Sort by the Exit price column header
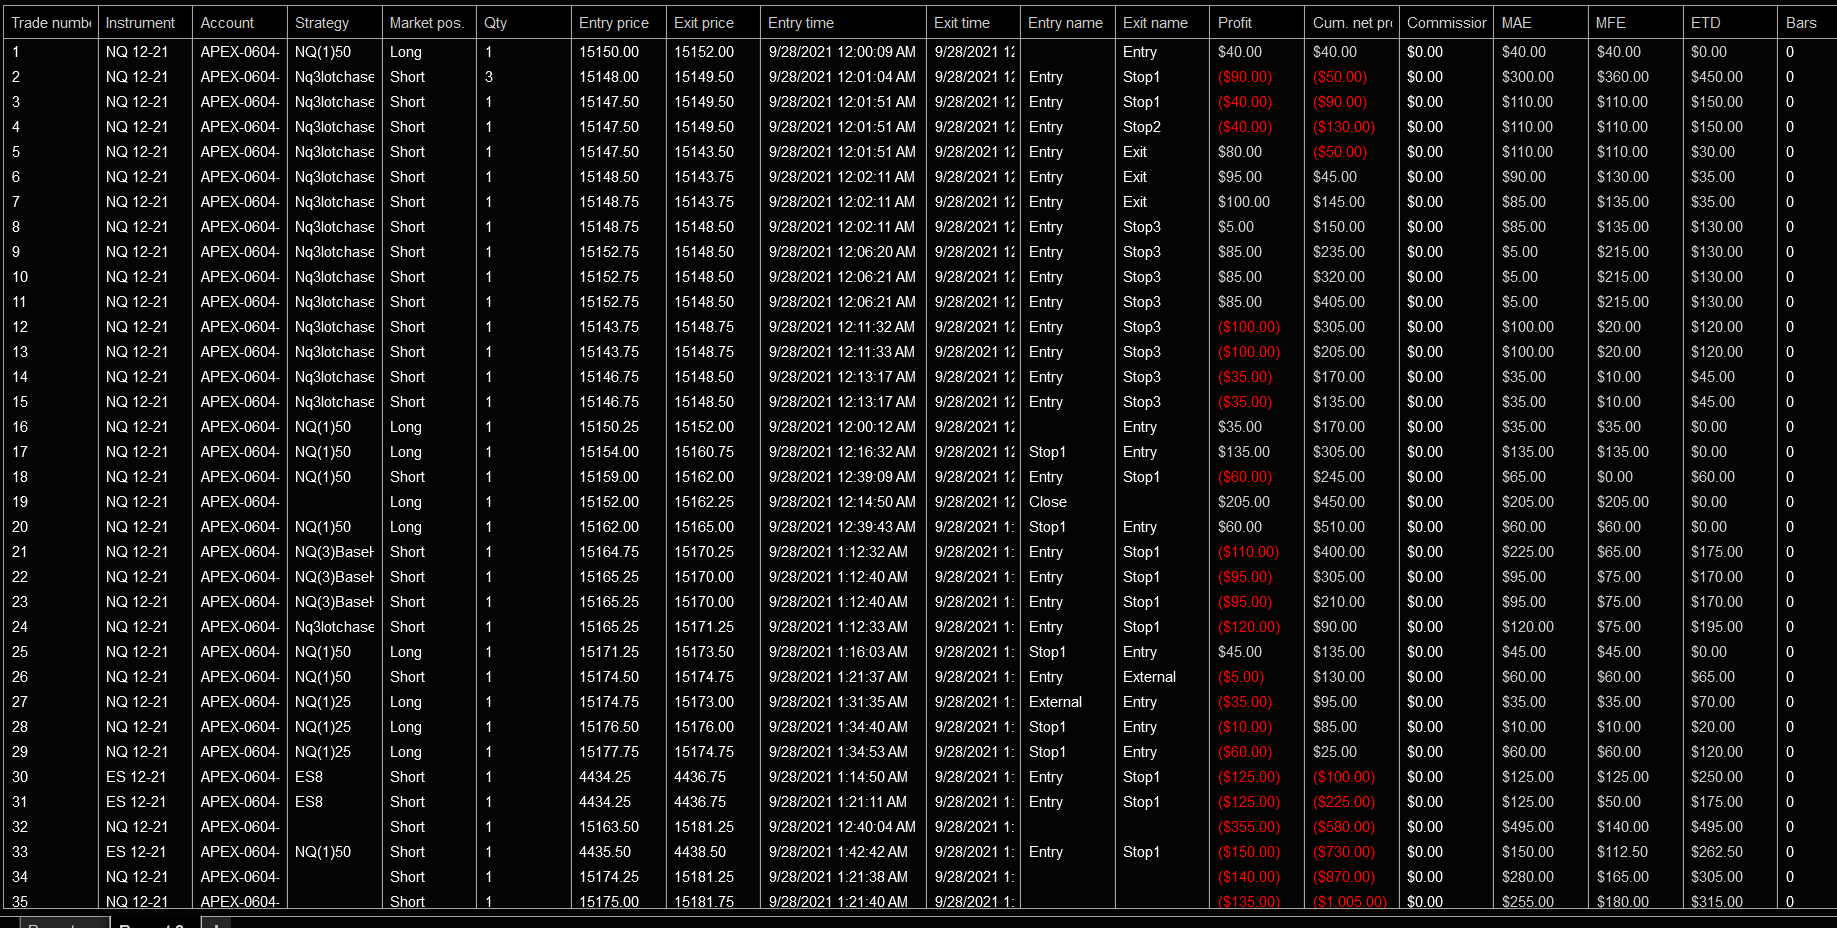The width and height of the screenshot is (1837, 928). tap(713, 22)
